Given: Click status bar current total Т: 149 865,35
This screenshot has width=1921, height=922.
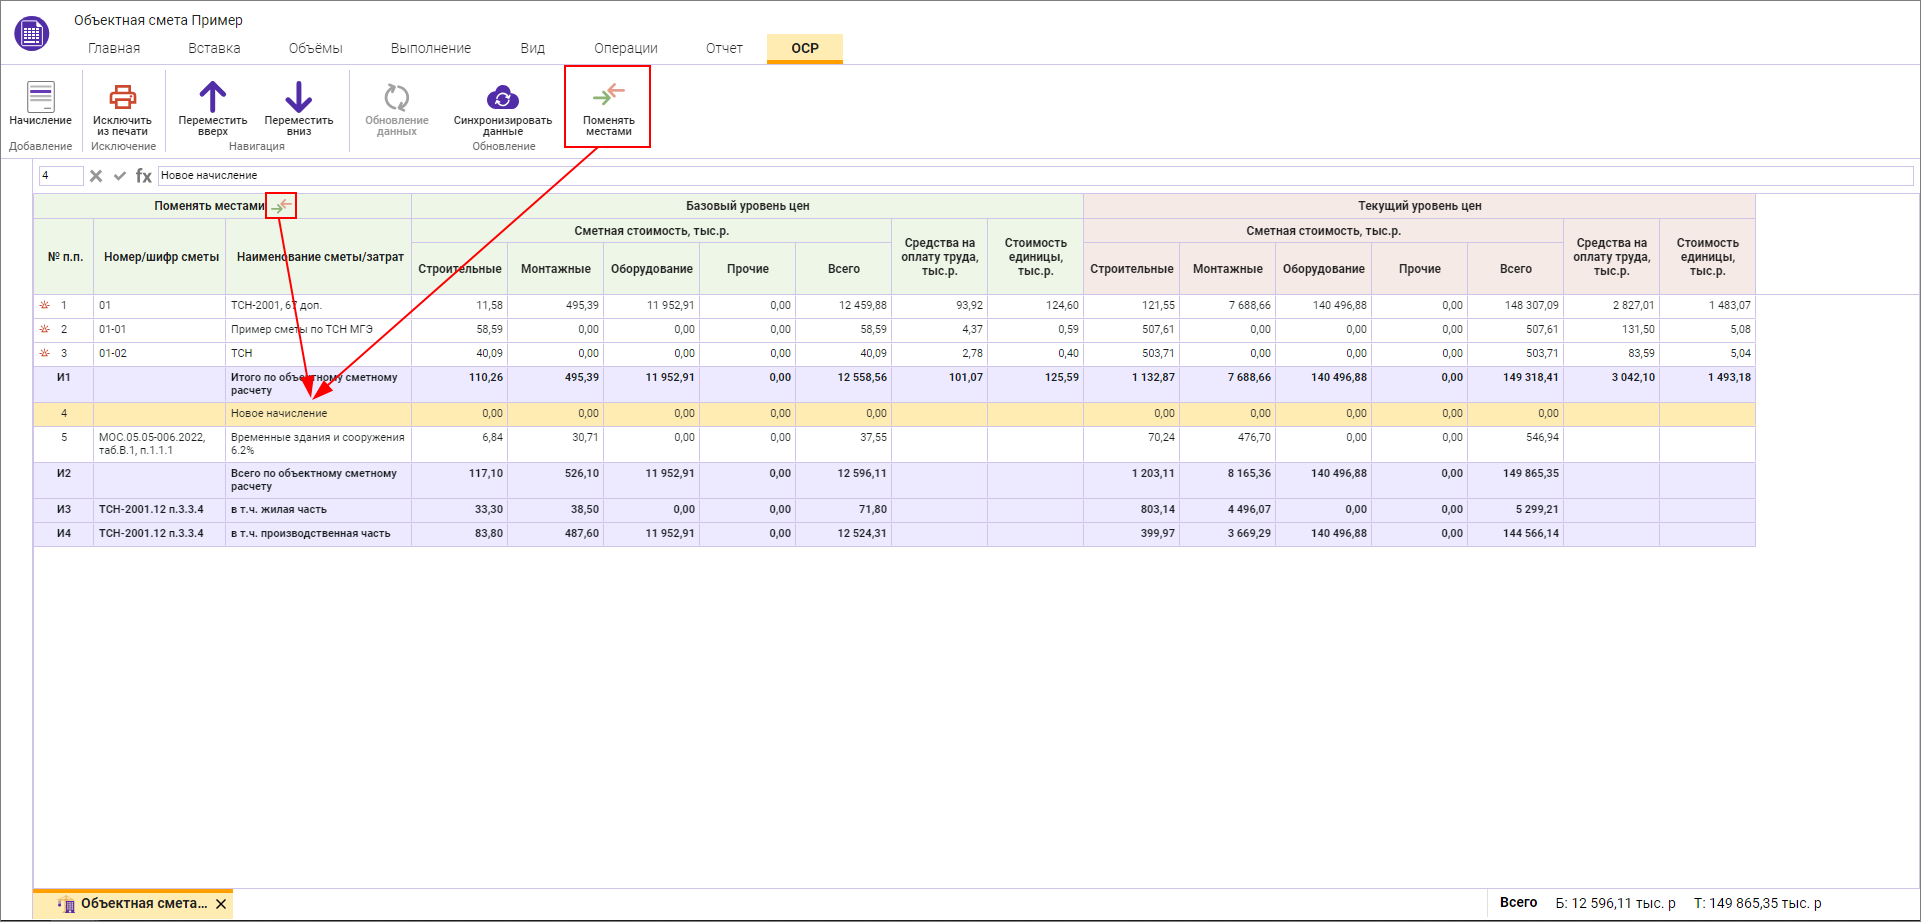Looking at the screenshot, I should (1757, 903).
